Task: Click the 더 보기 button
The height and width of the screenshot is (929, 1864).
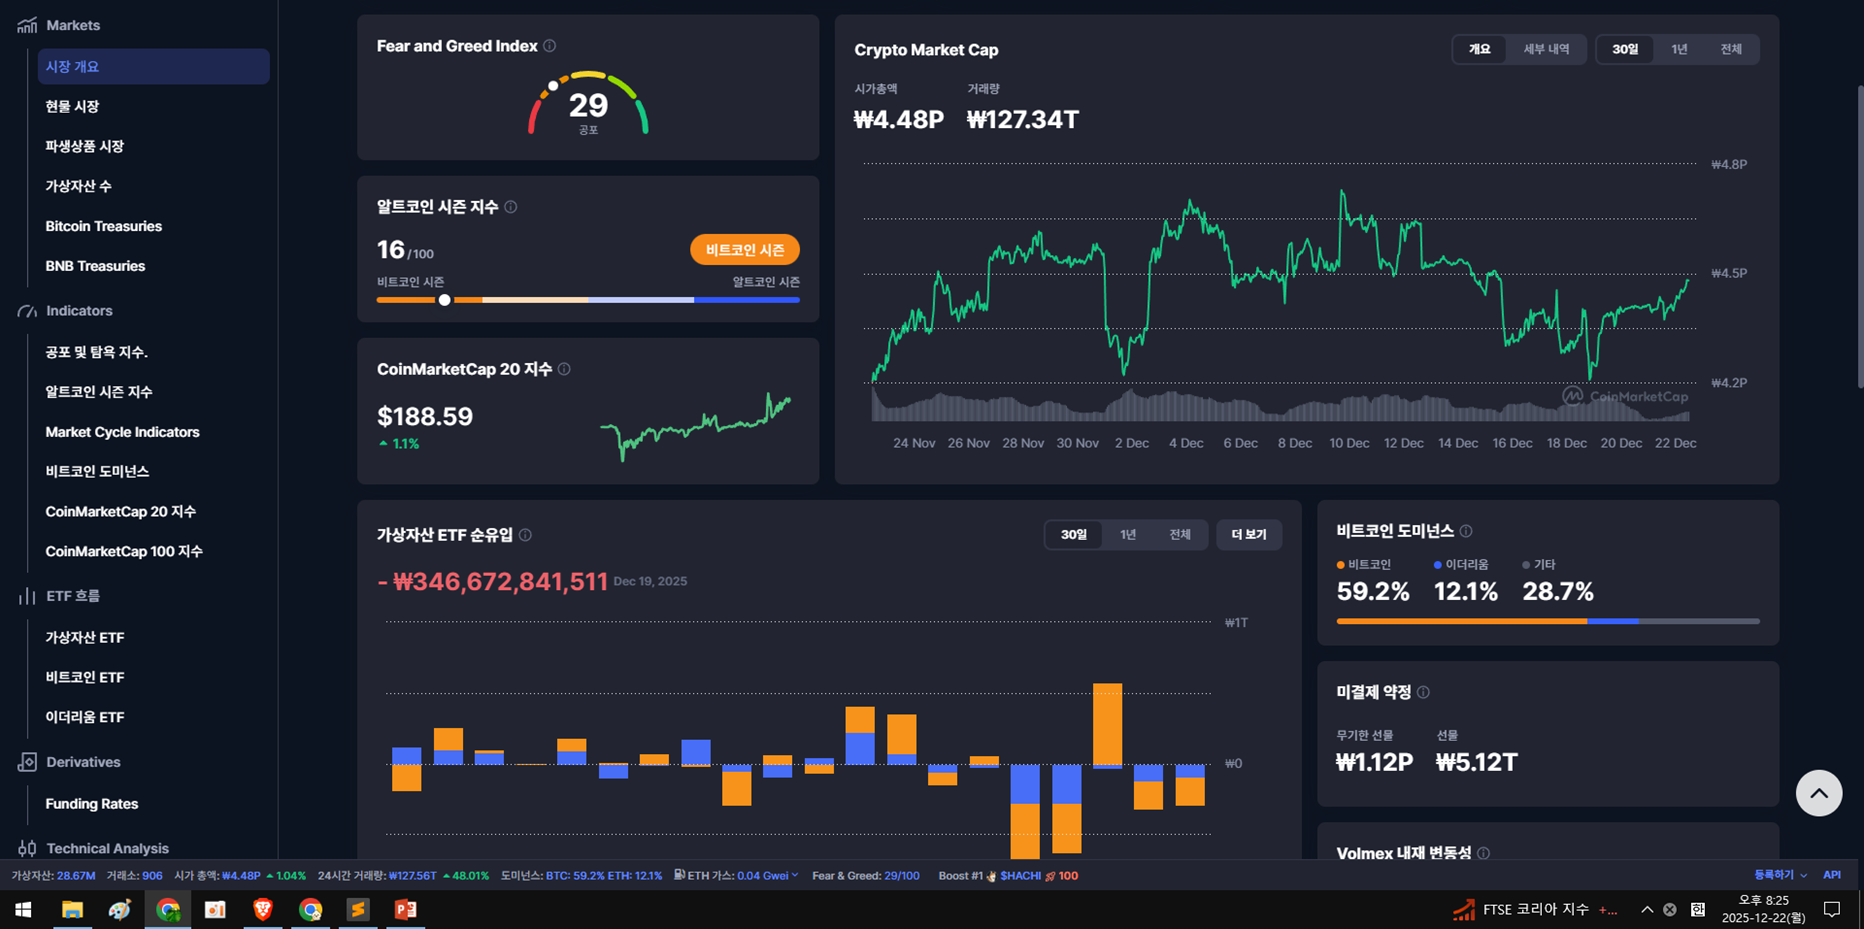Action: pos(1249,535)
